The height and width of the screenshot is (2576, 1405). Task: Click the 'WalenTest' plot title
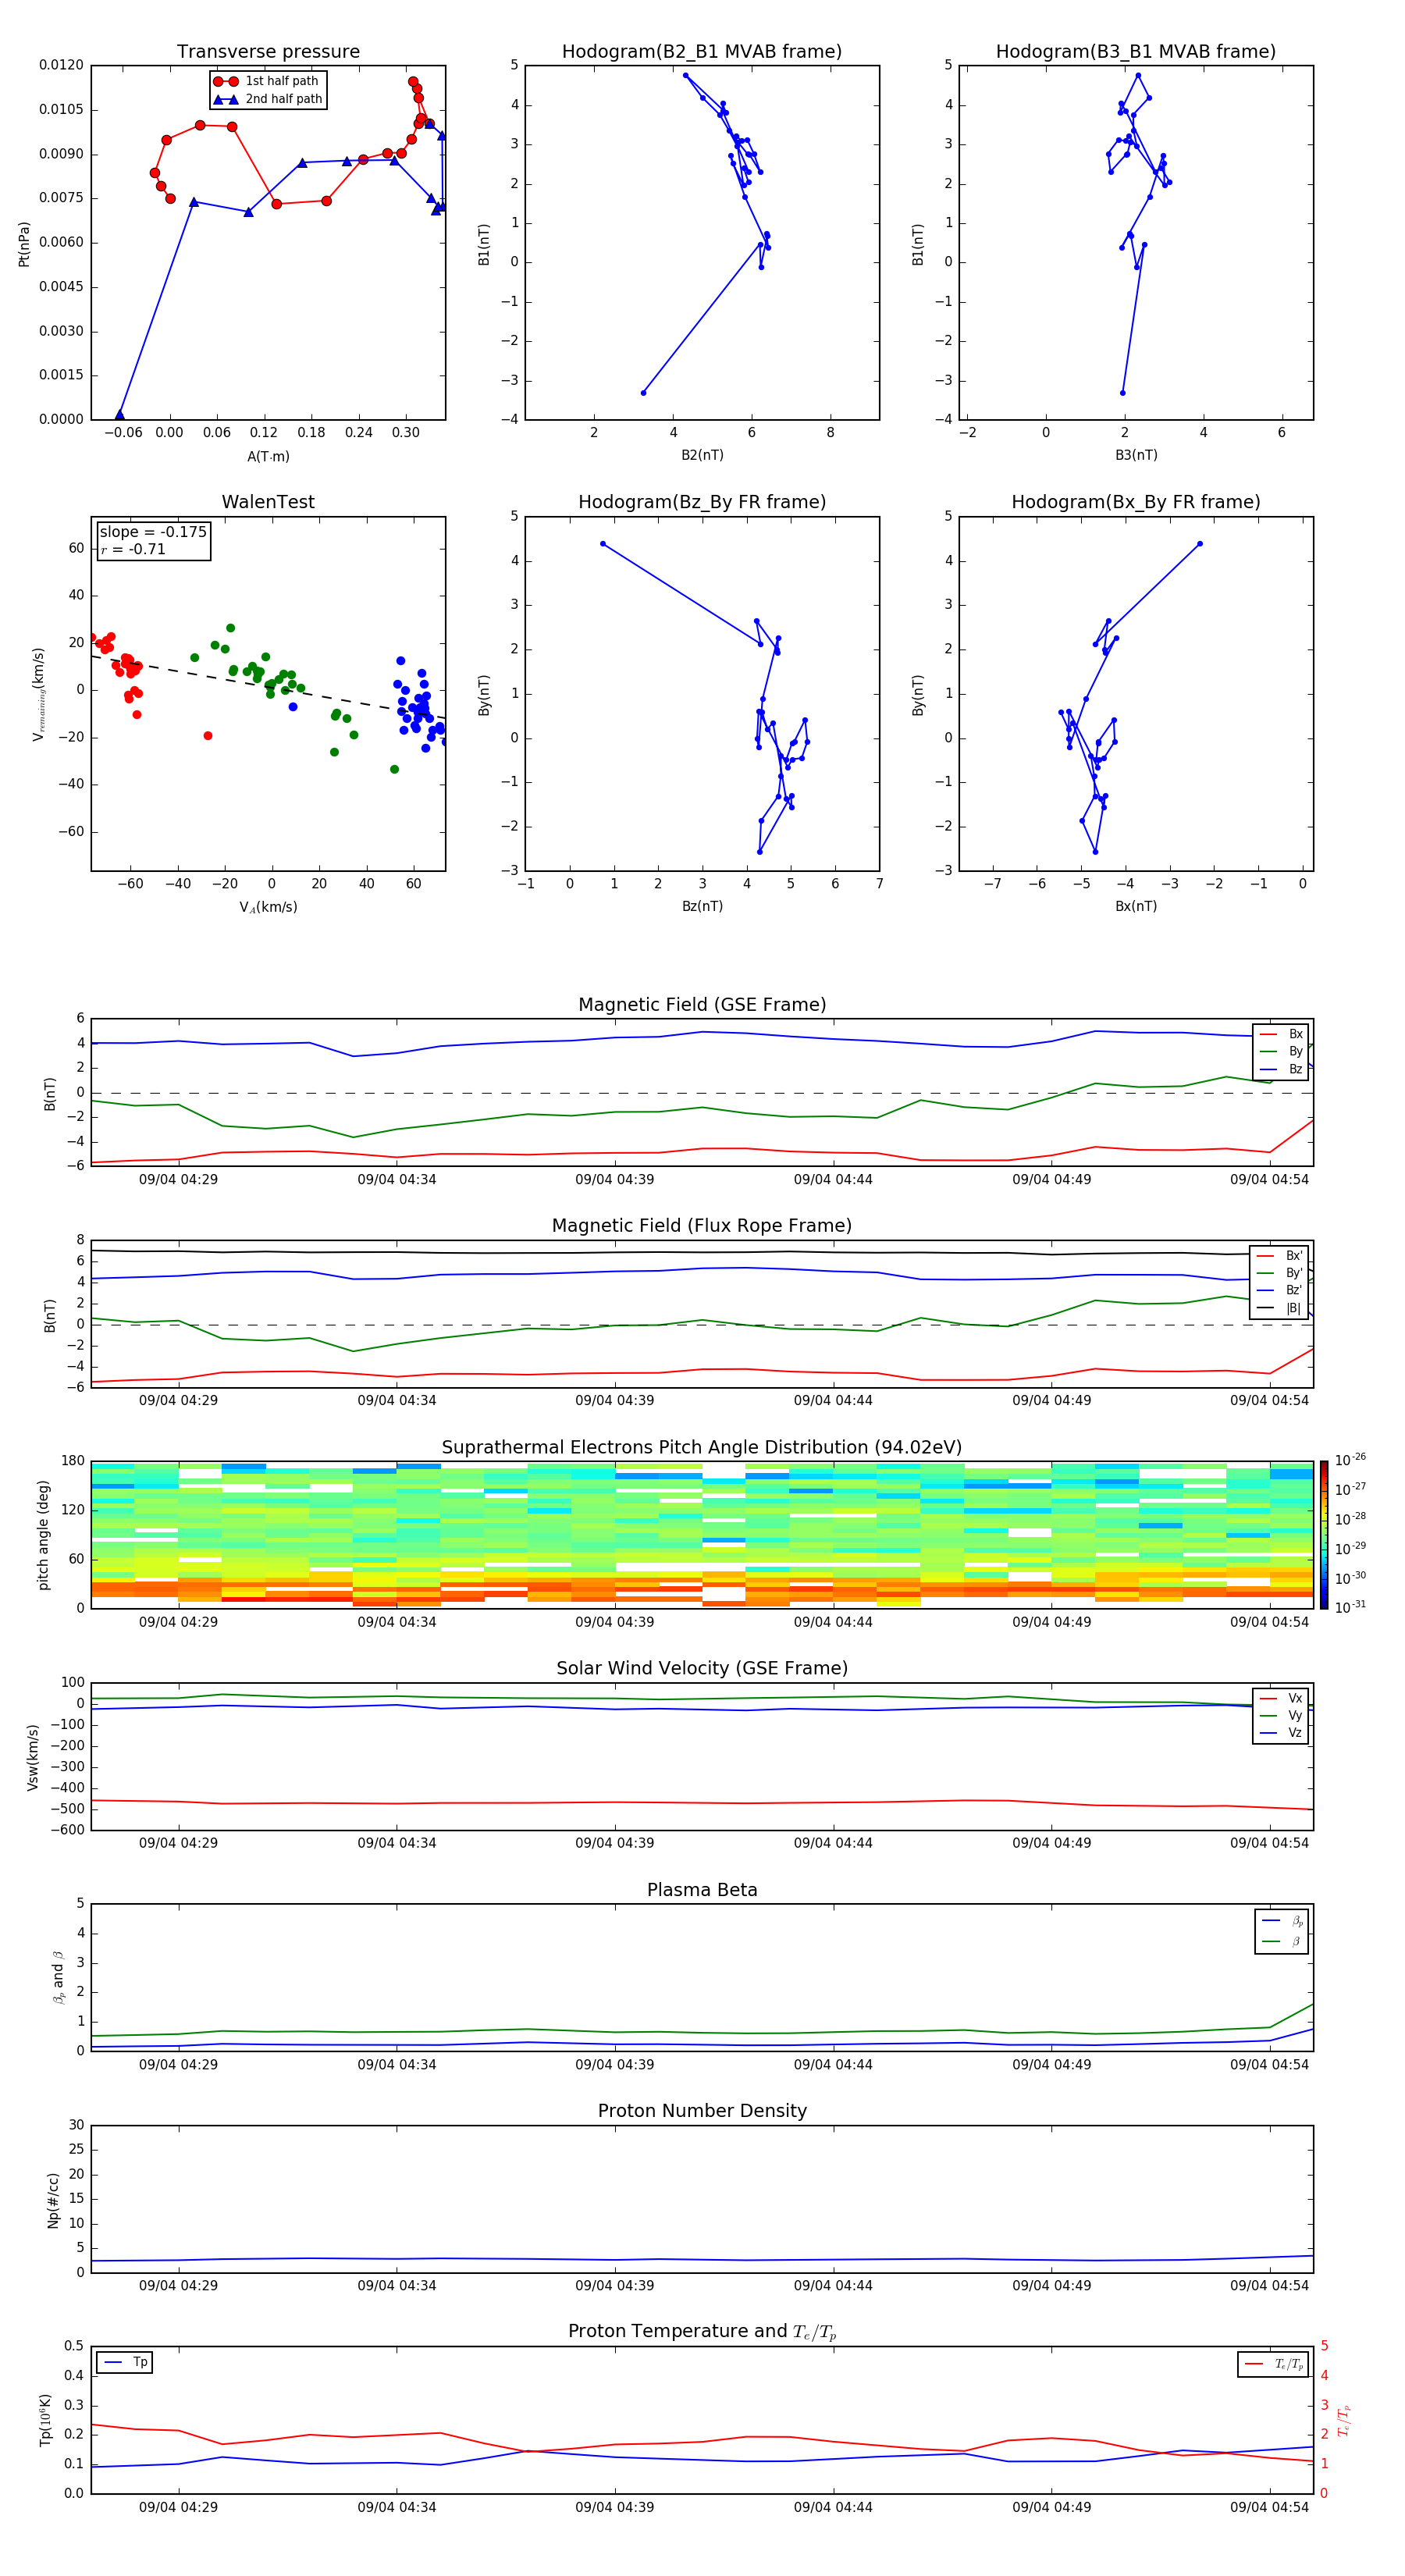[x=268, y=502]
